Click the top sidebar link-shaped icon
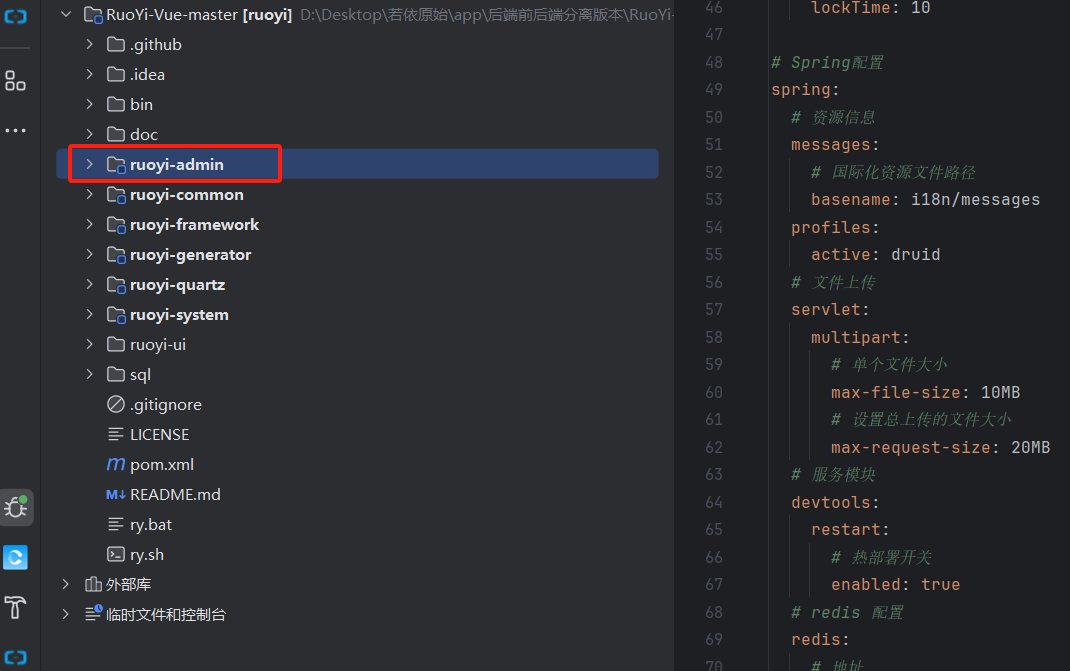Image resolution: width=1070 pixels, height=671 pixels. coord(15,16)
